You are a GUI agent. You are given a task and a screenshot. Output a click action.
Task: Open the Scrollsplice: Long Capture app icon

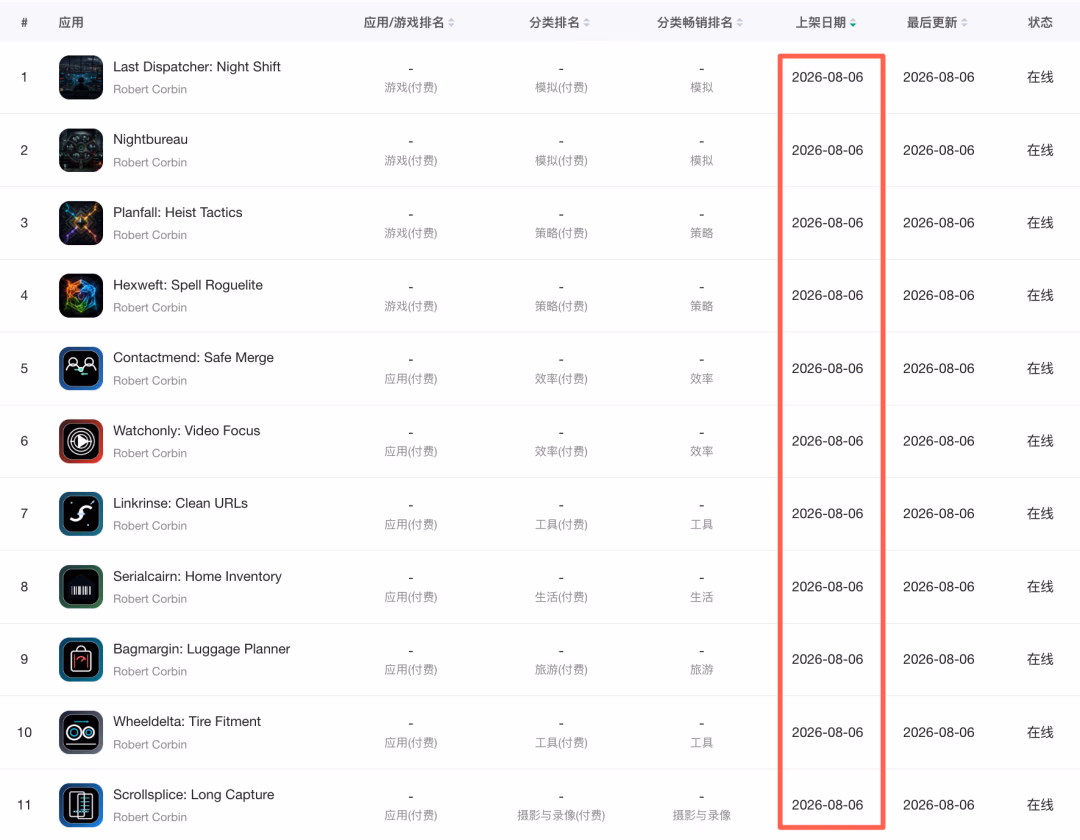click(81, 805)
